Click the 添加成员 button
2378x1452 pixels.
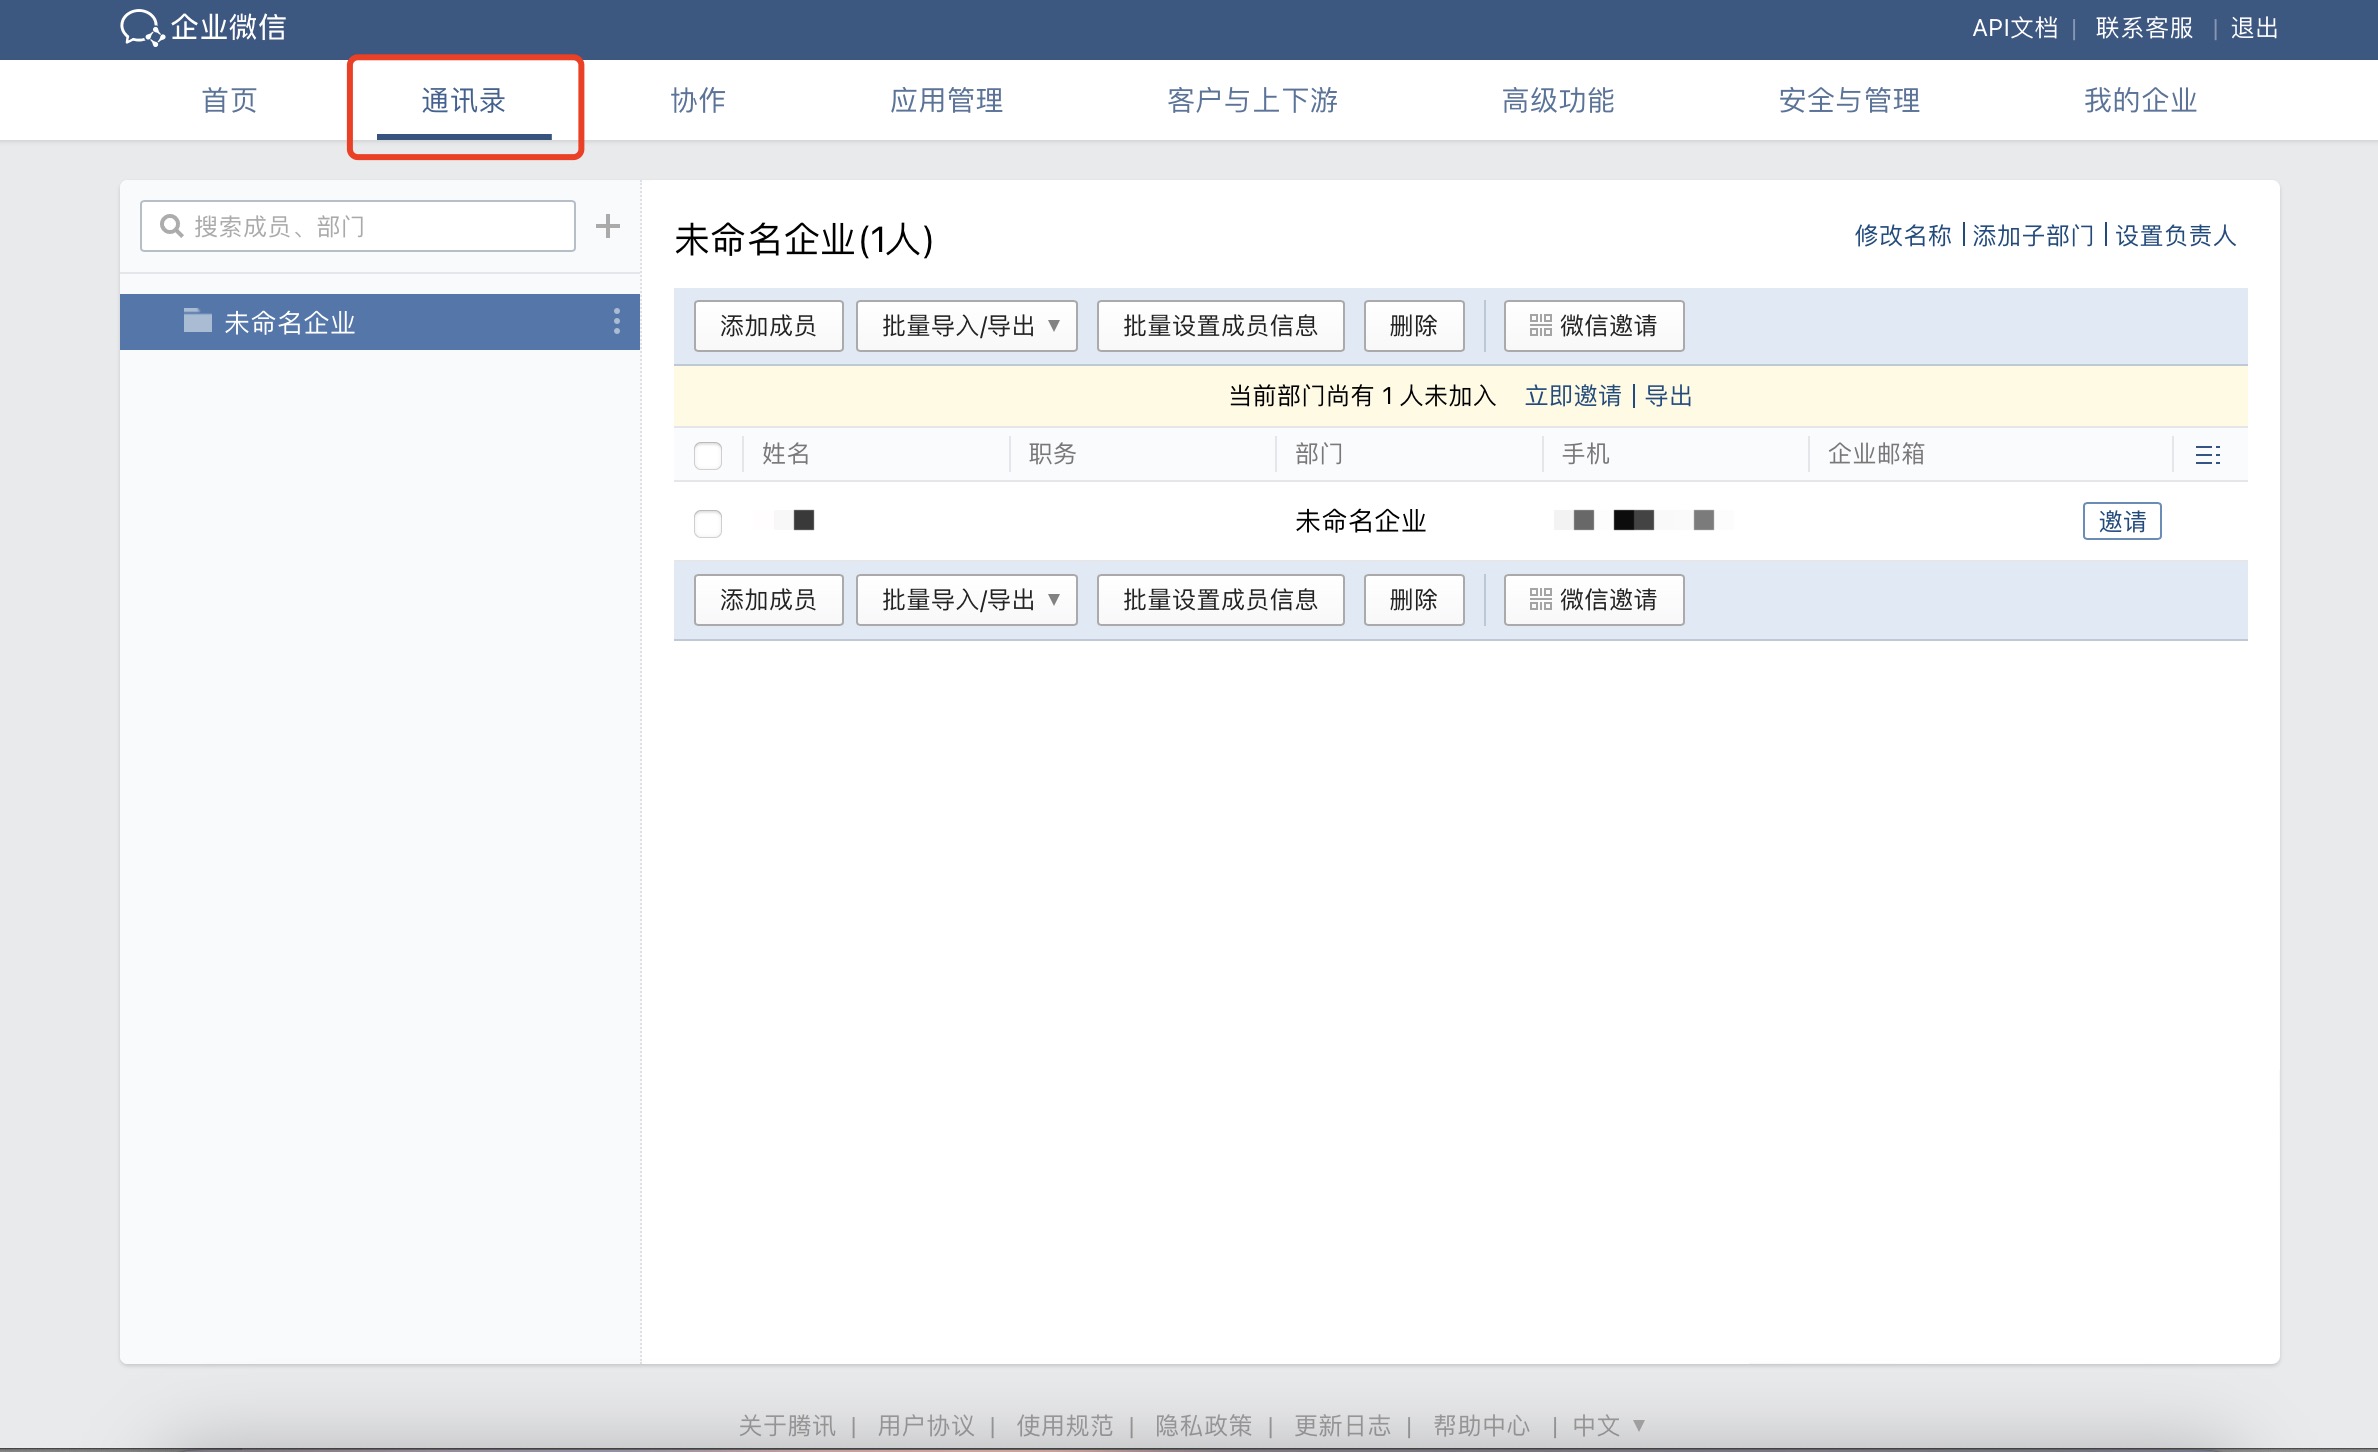[768, 326]
